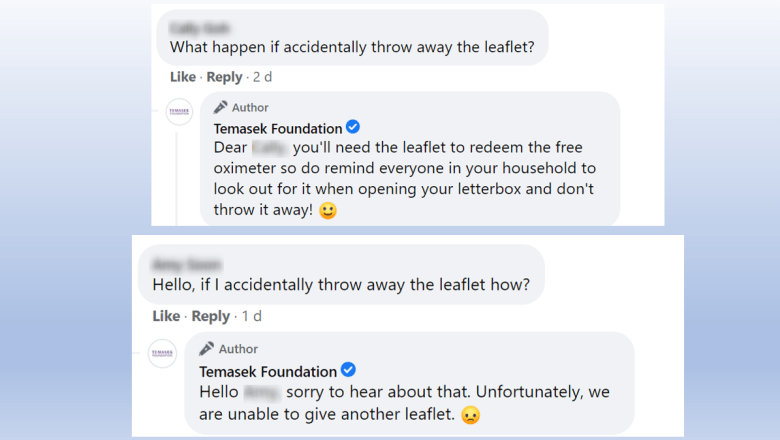Click pencil Author icon in the oximeter reply
The image size is (780, 440).
pyautogui.click(x=221, y=107)
